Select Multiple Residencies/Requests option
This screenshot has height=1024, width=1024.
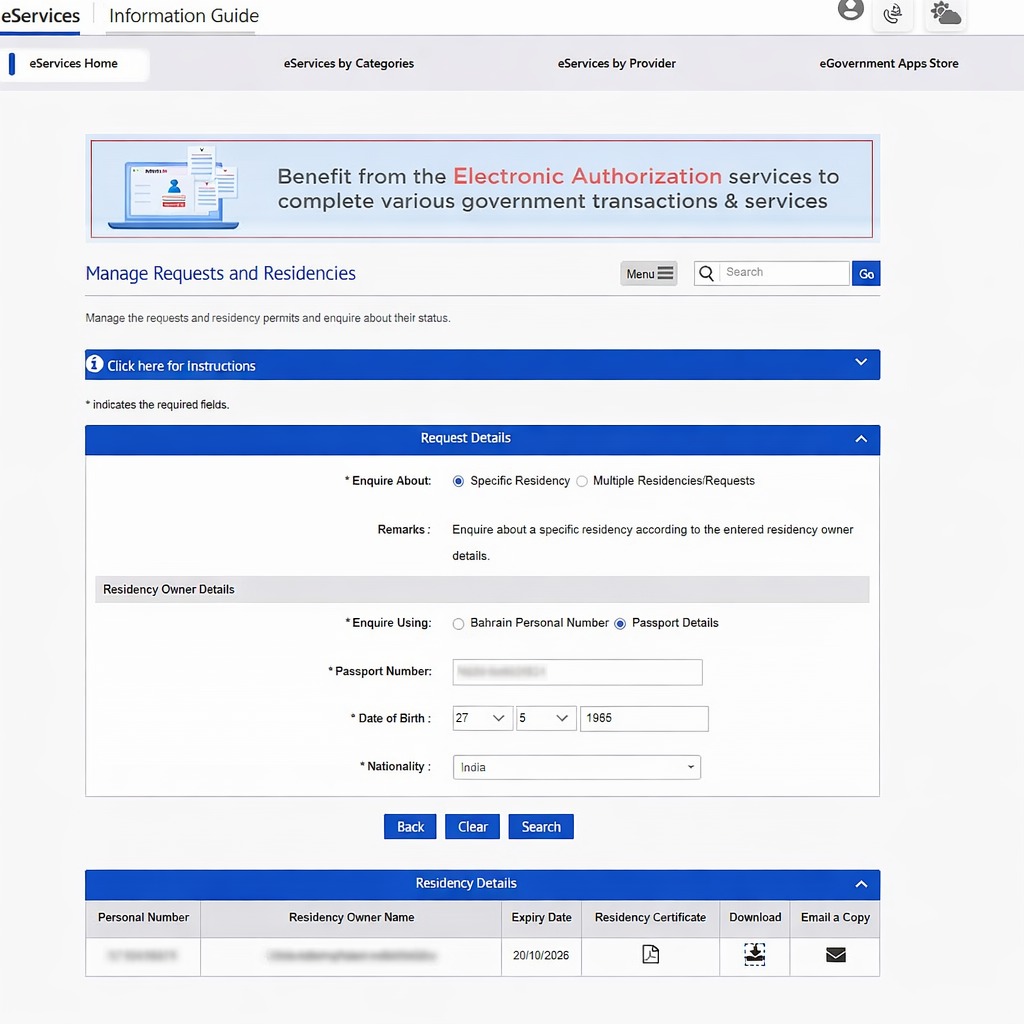click(x=582, y=481)
